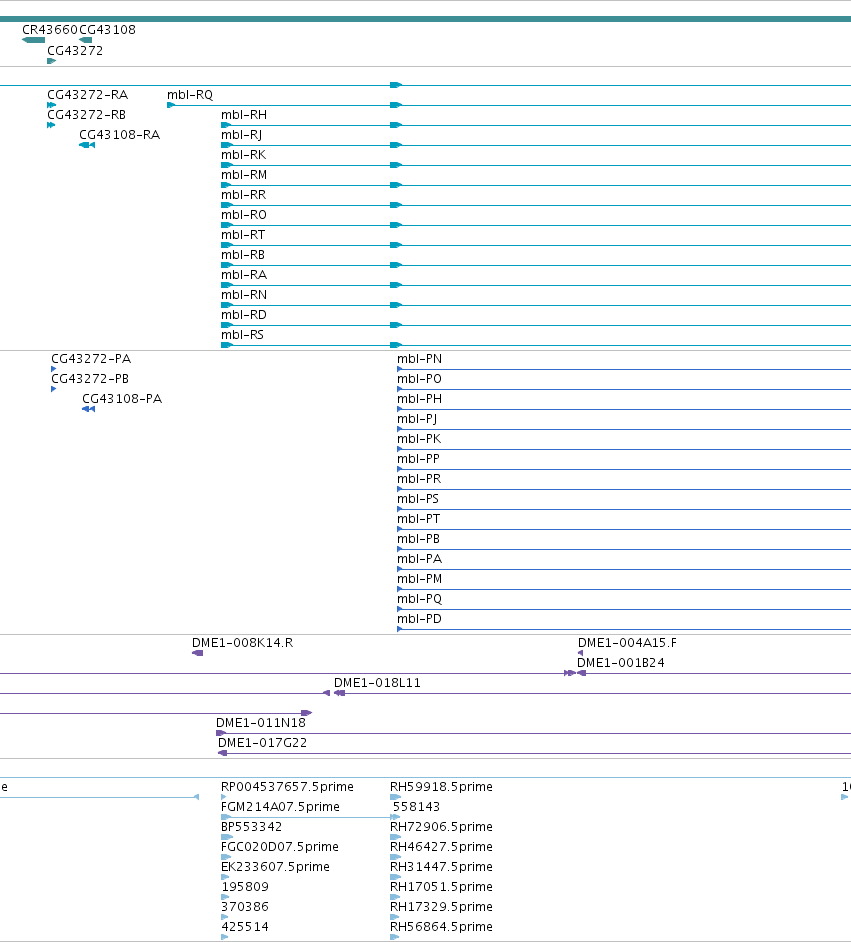Click the CG43272-PA protein label
The width and height of the screenshot is (851, 942).
click(91, 359)
